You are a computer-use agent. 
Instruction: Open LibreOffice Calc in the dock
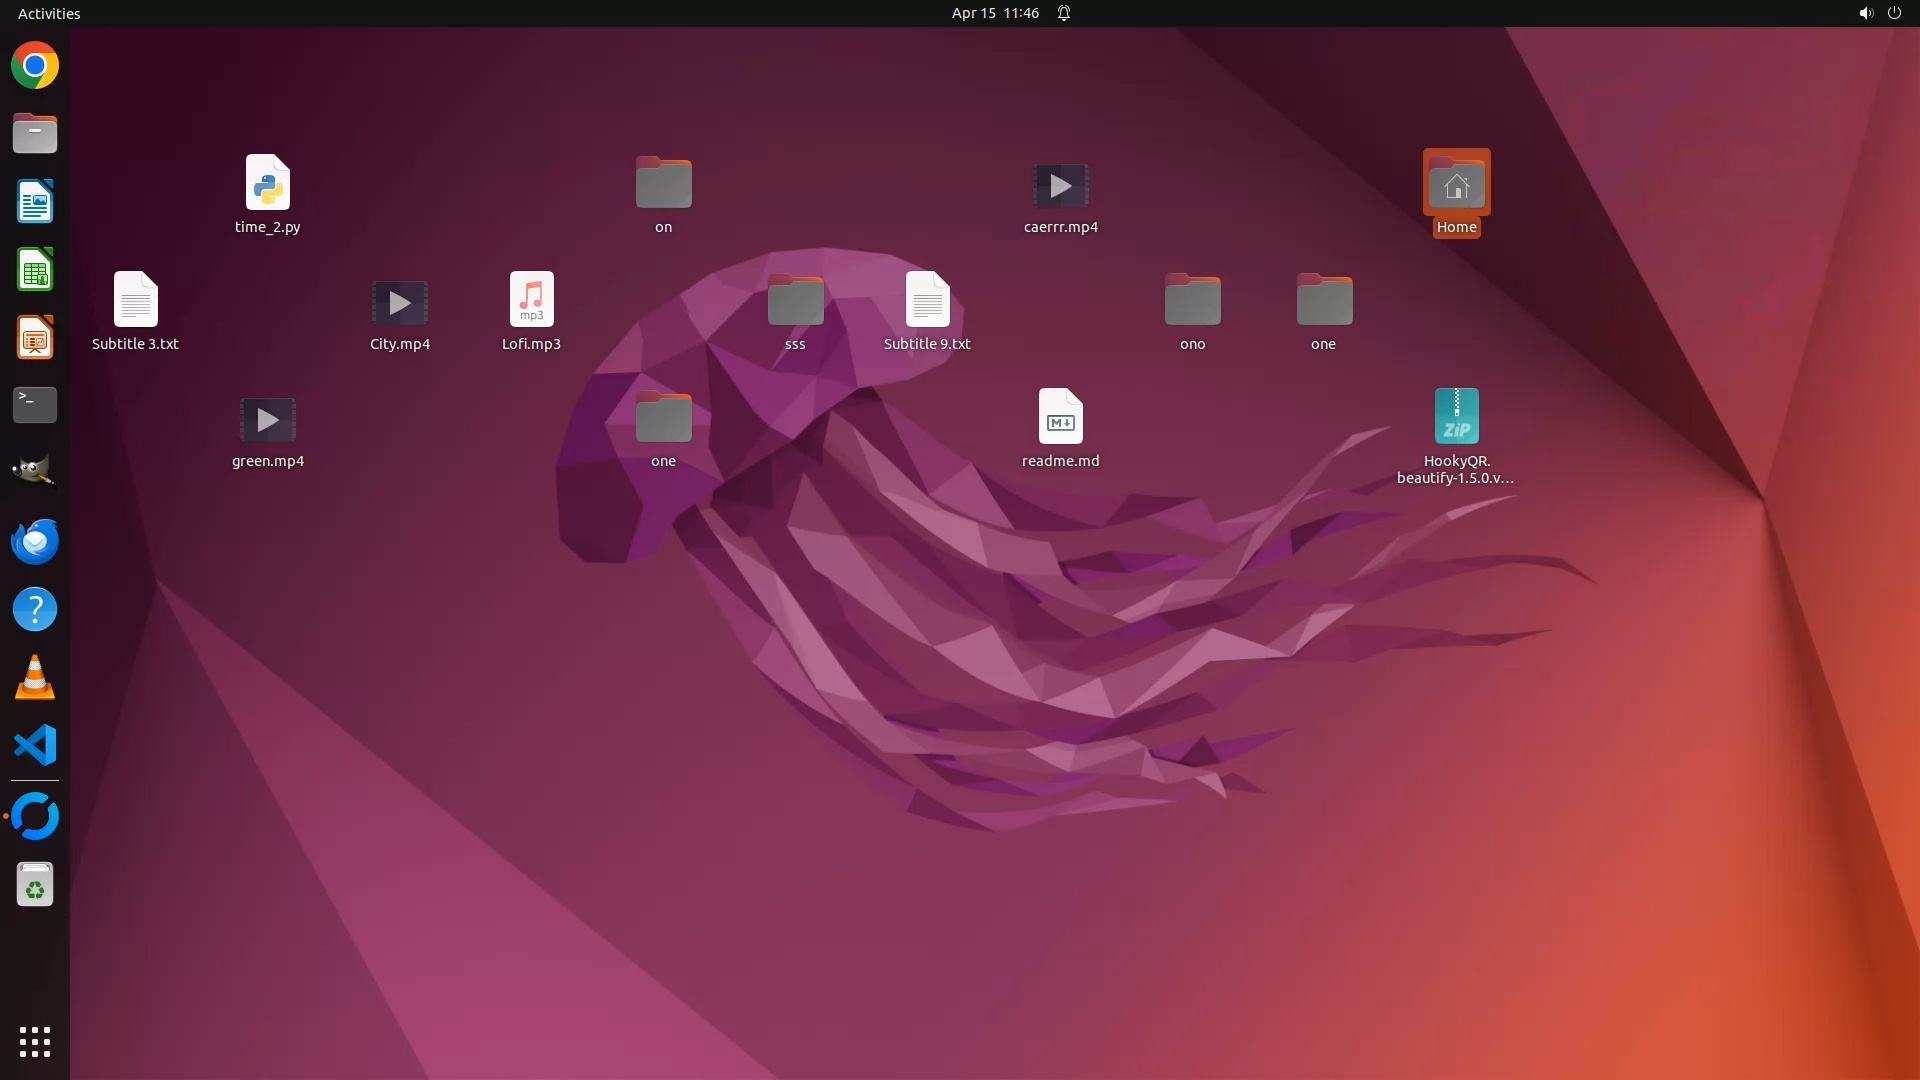tap(35, 270)
